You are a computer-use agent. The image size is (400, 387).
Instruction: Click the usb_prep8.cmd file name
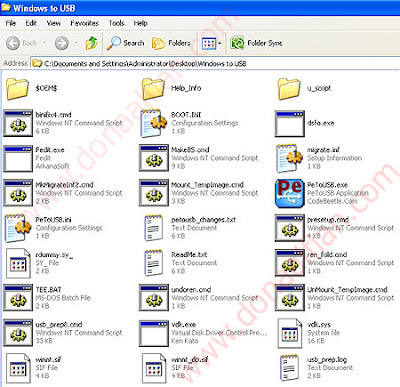pos(59,324)
